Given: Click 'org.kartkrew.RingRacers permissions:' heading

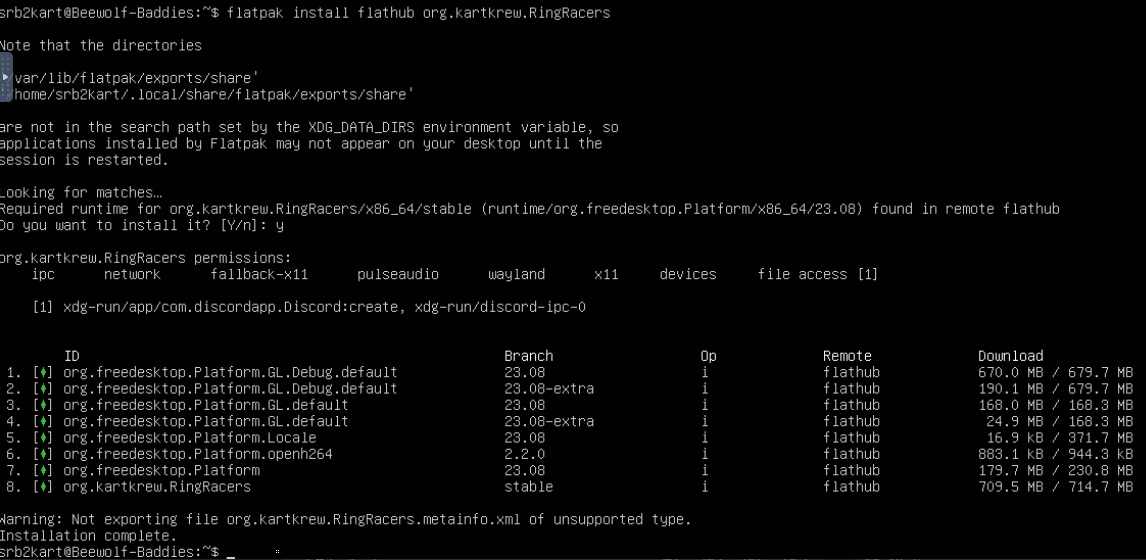Looking at the screenshot, I should click(x=145, y=258).
